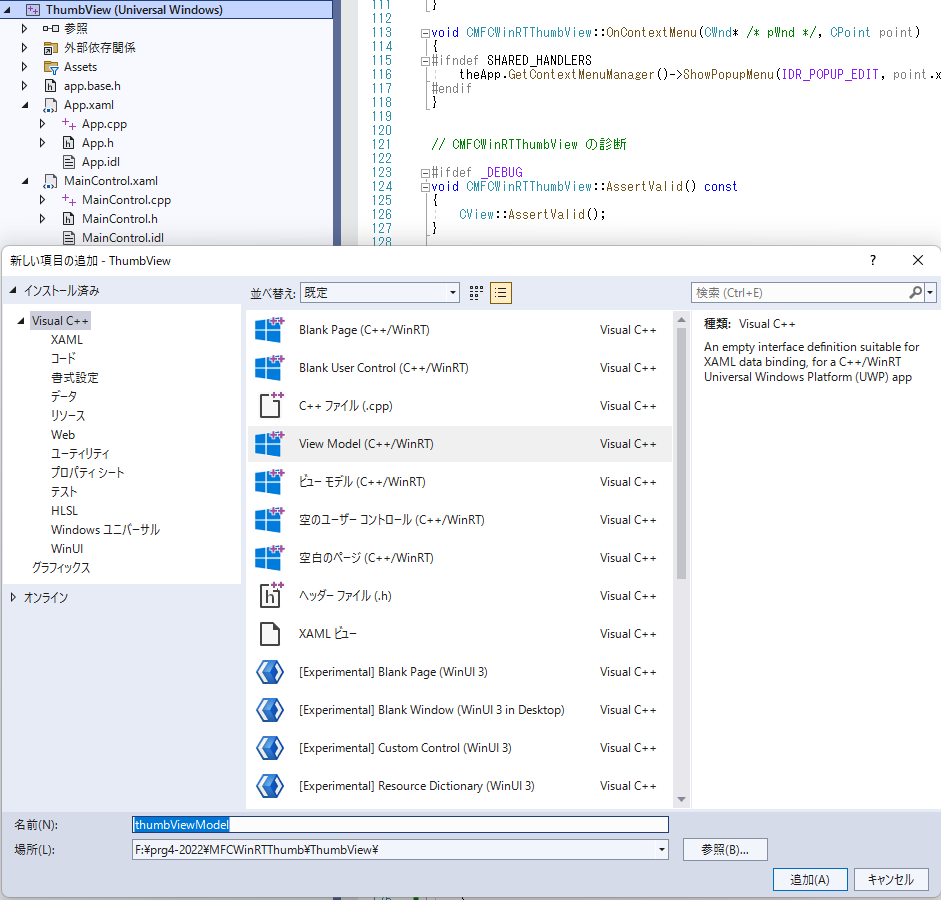
Task: Select the テスト category
Action: tap(64, 491)
